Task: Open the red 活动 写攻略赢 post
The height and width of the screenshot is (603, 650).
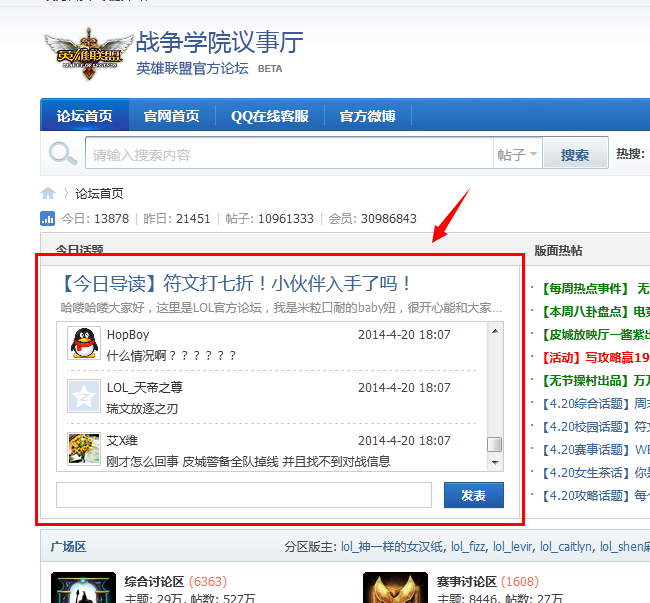Action: [595, 357]
